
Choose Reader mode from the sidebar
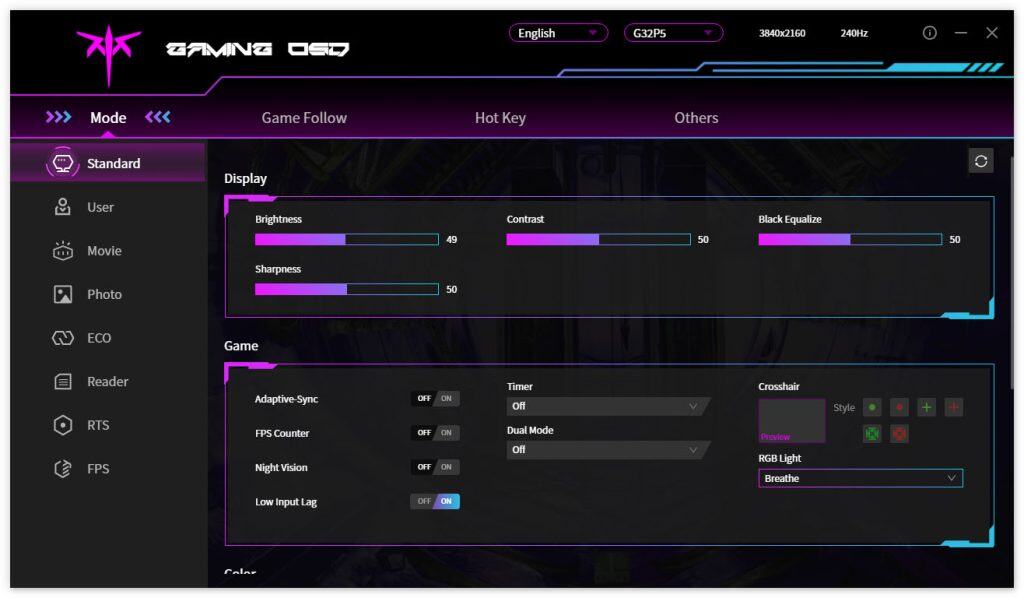click(x=107, y=382)
